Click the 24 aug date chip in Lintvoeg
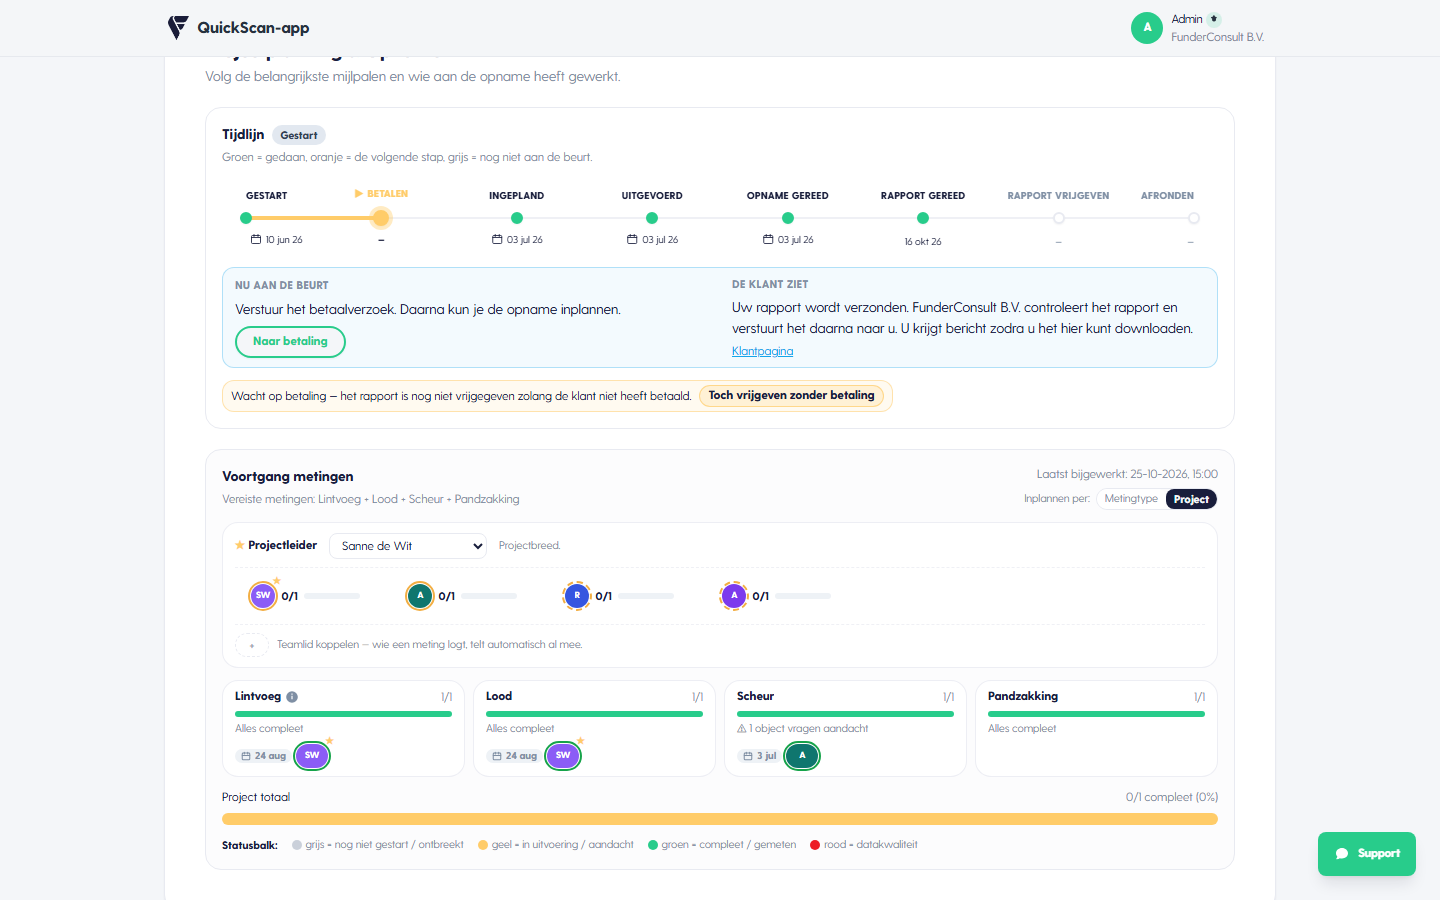The image size is (1440, 900). tap(264, 756)
